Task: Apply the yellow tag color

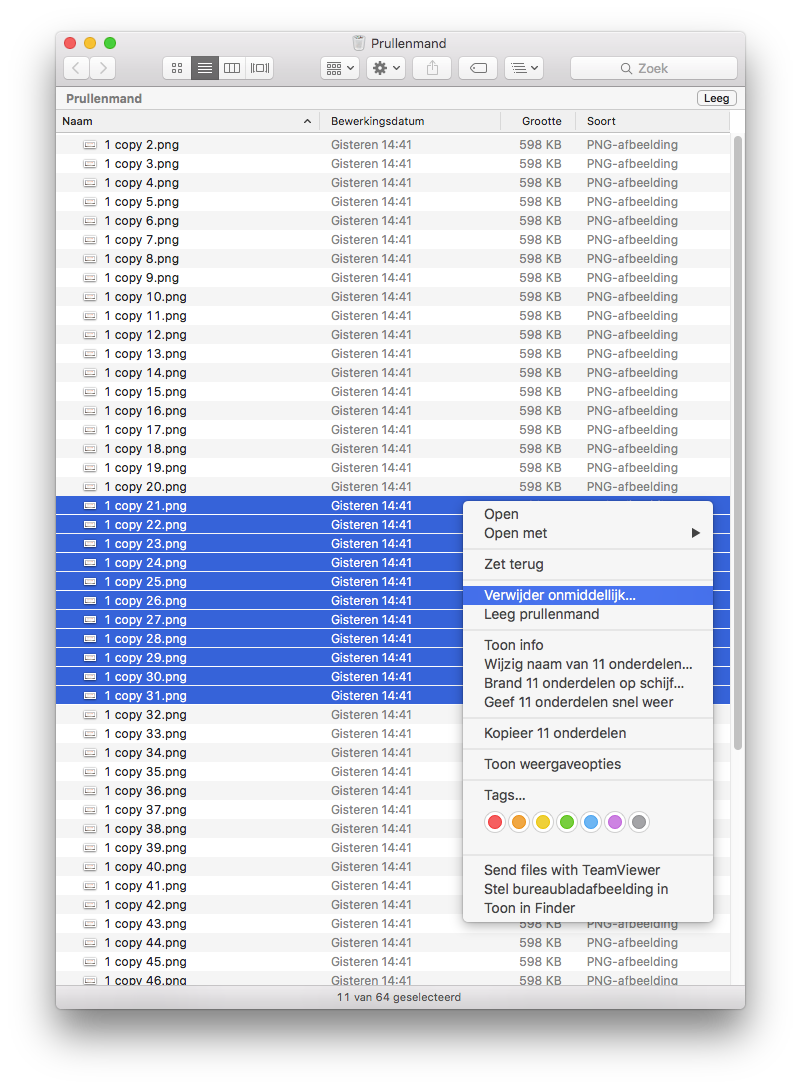Action: tap(543, 822)
